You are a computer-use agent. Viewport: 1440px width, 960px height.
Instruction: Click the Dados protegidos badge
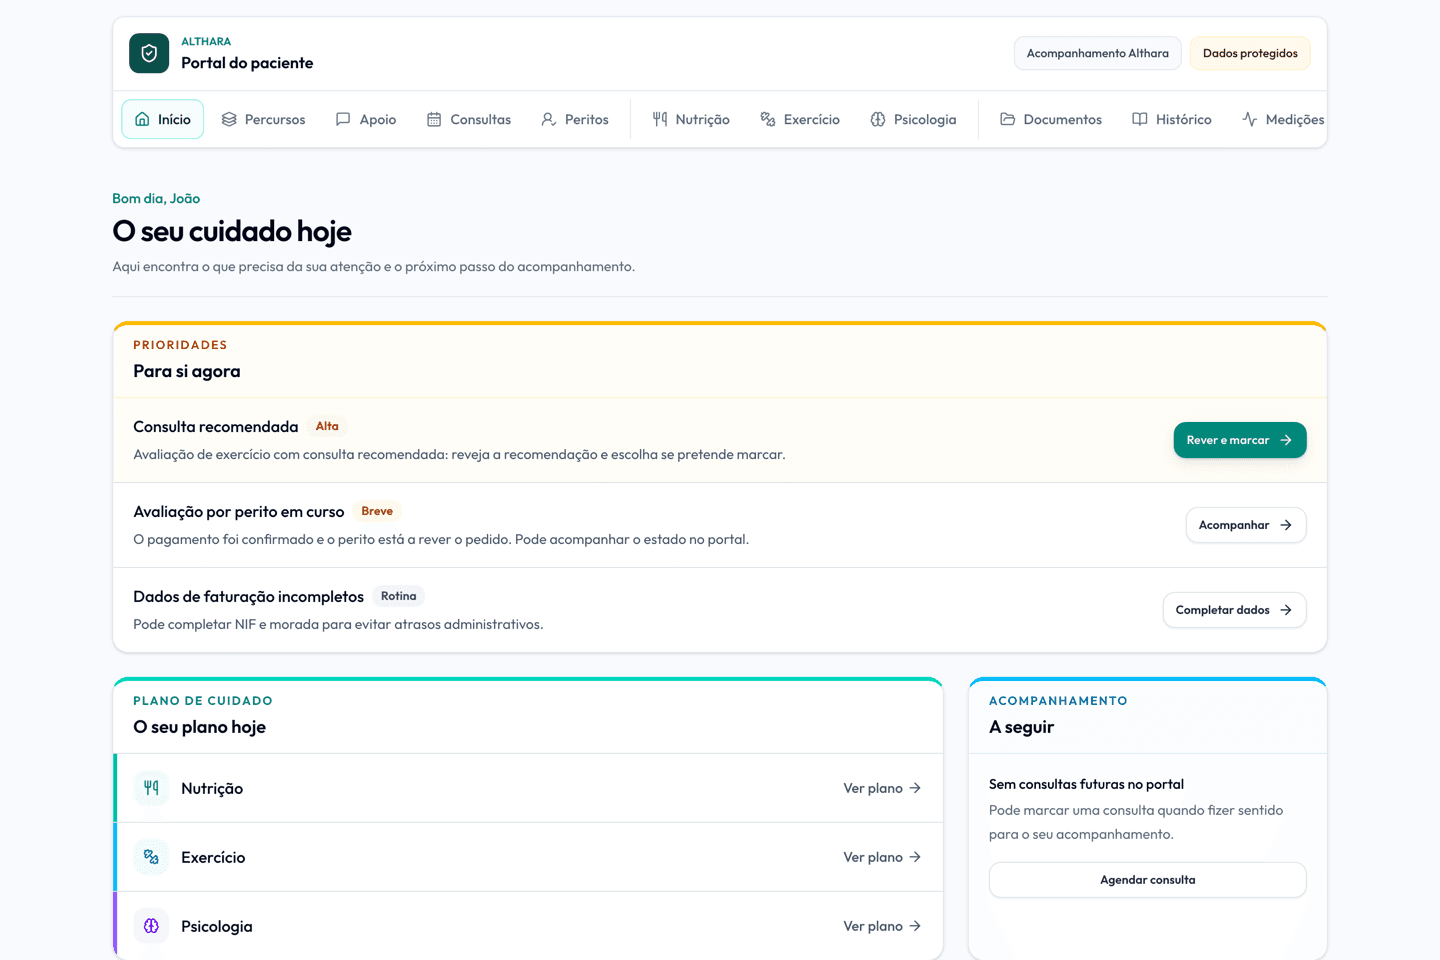(1250, 53)
